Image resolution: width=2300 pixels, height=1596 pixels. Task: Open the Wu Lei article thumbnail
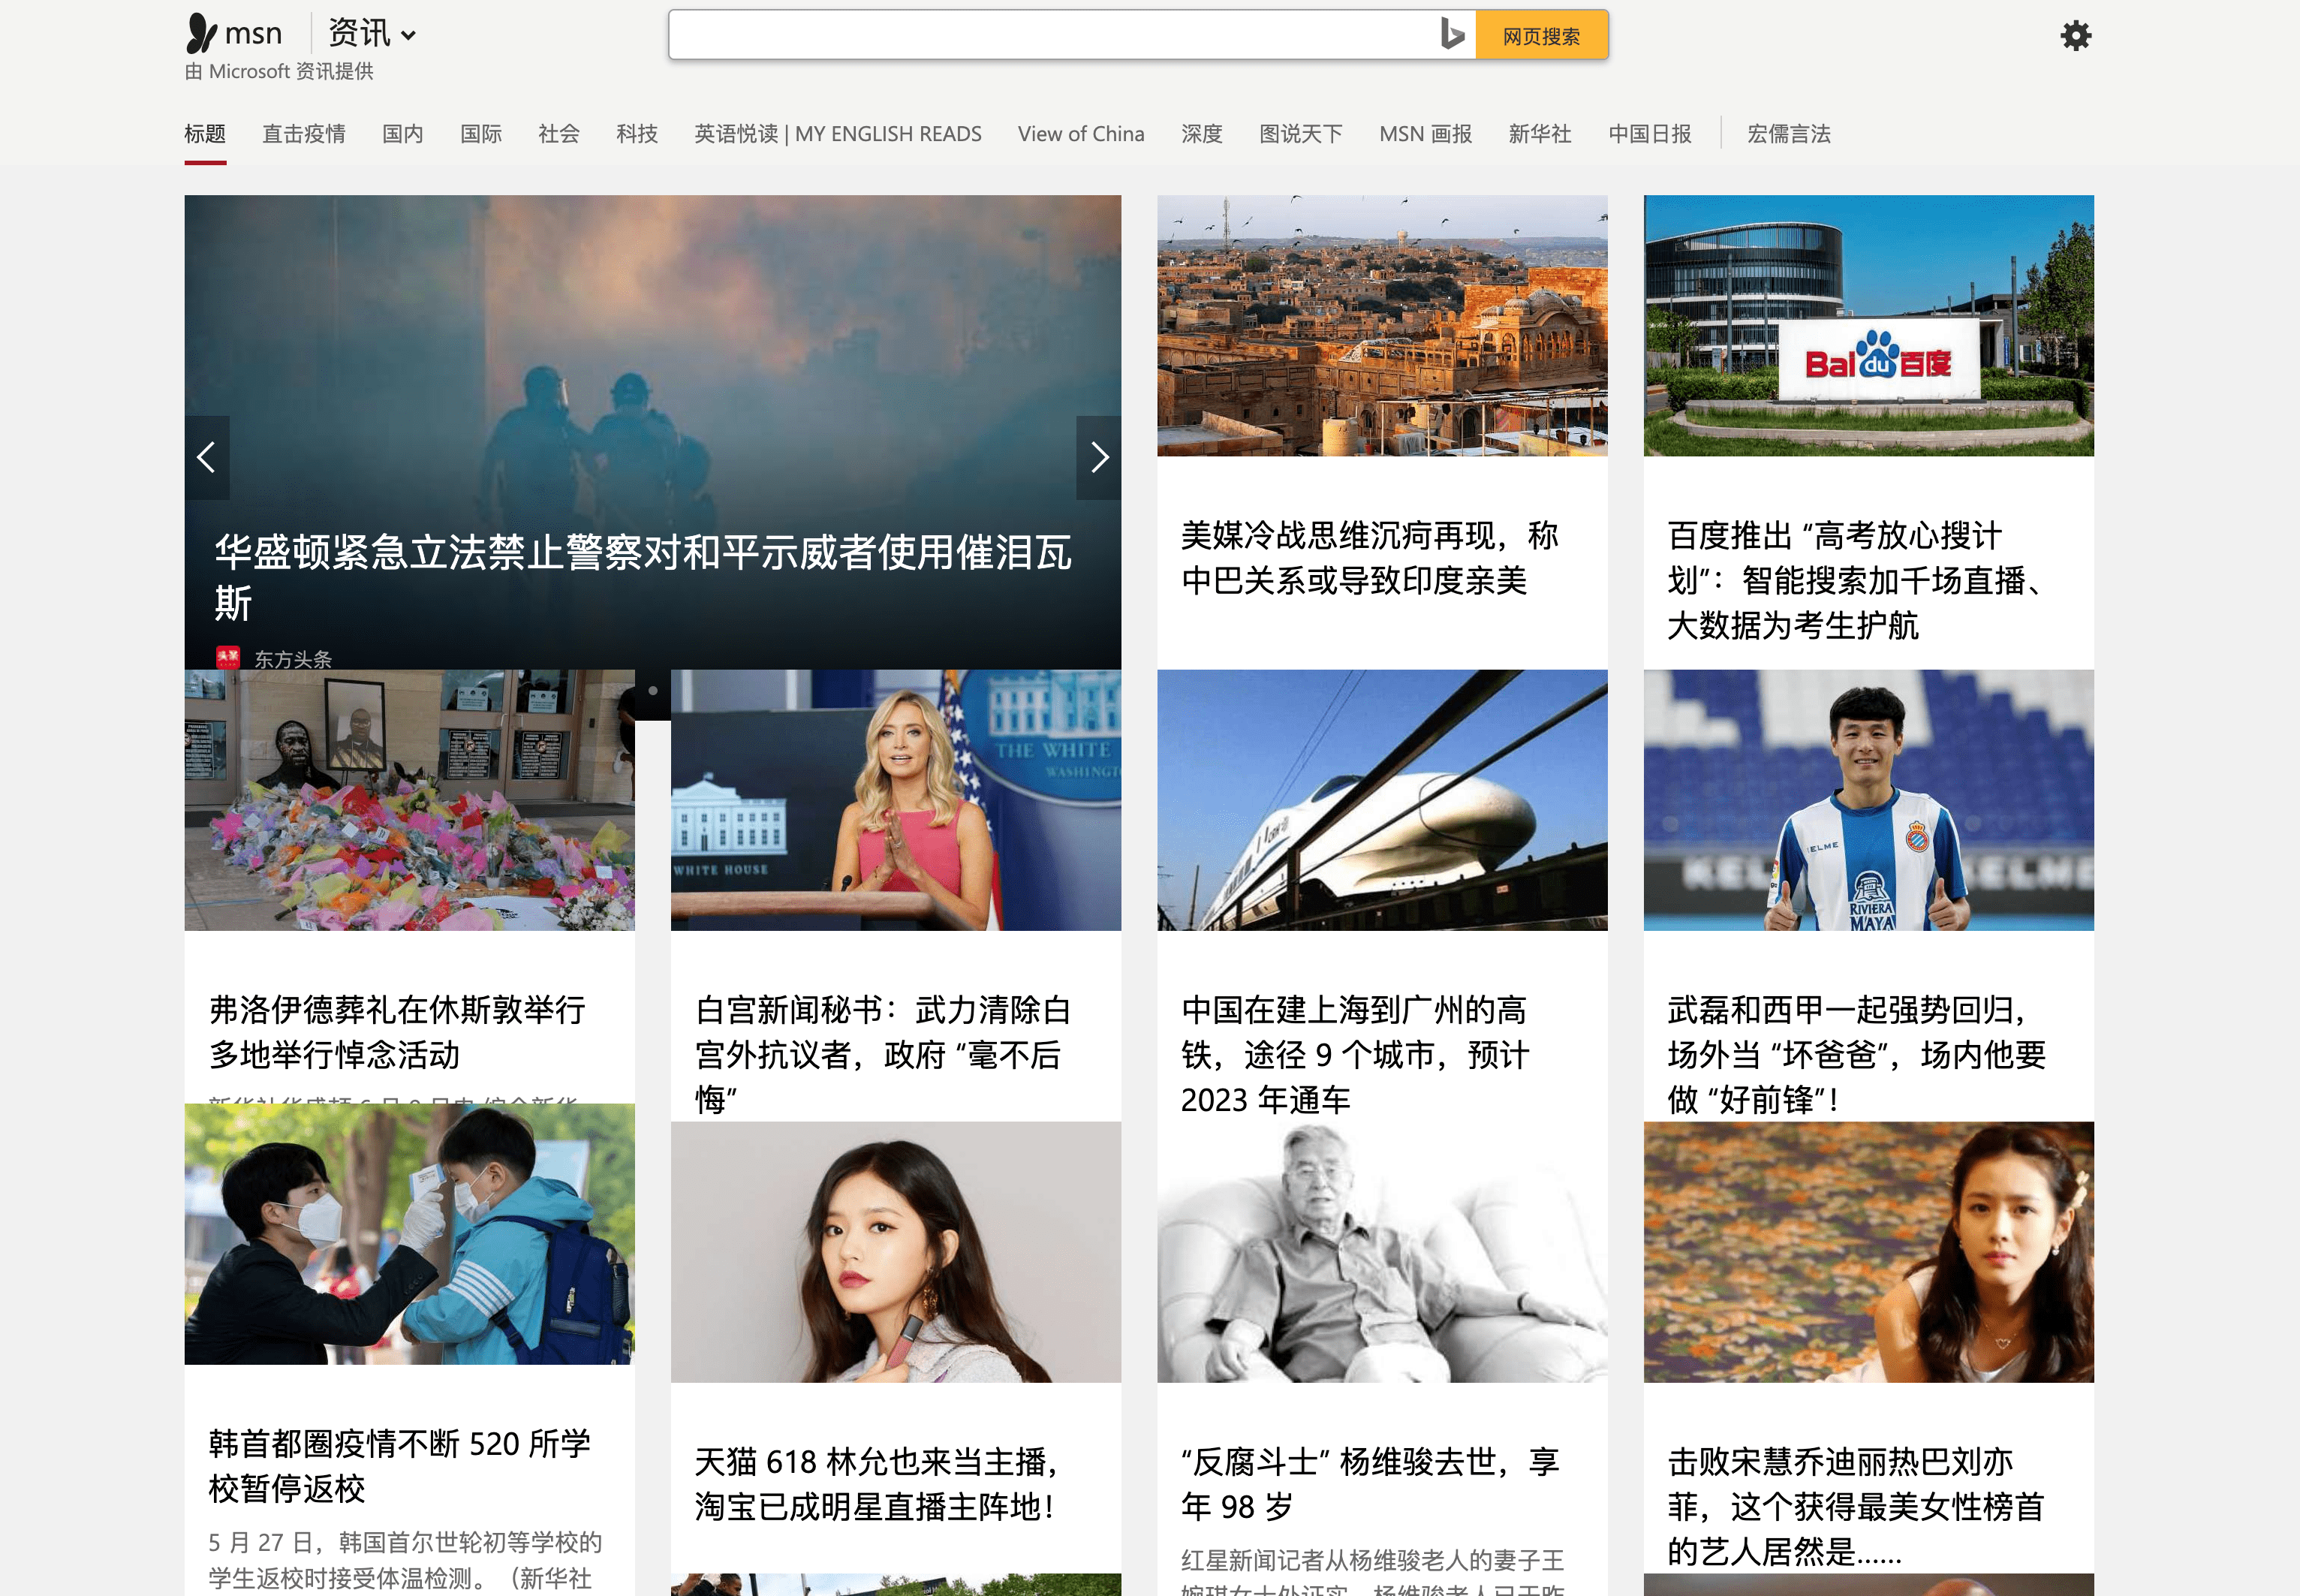[x=1868, y=800]
